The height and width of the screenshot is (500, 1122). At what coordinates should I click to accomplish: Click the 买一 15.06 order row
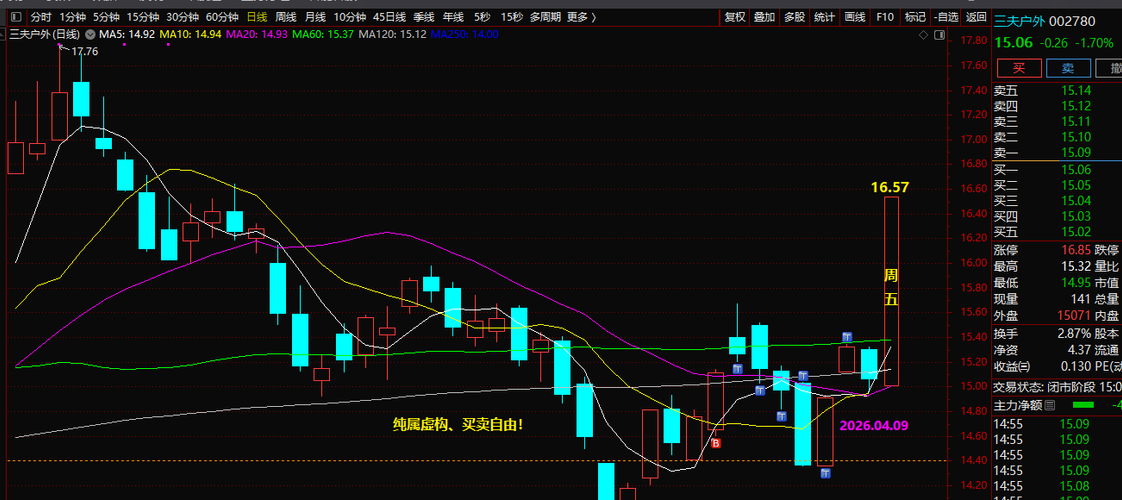pos(1058,169)
